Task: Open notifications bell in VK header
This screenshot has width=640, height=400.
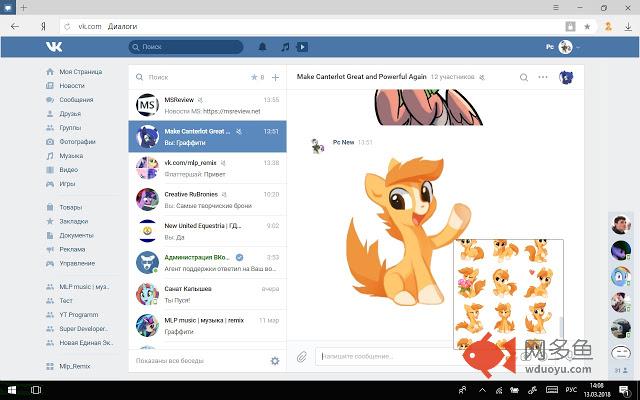Action: click(x=262, y=47)
